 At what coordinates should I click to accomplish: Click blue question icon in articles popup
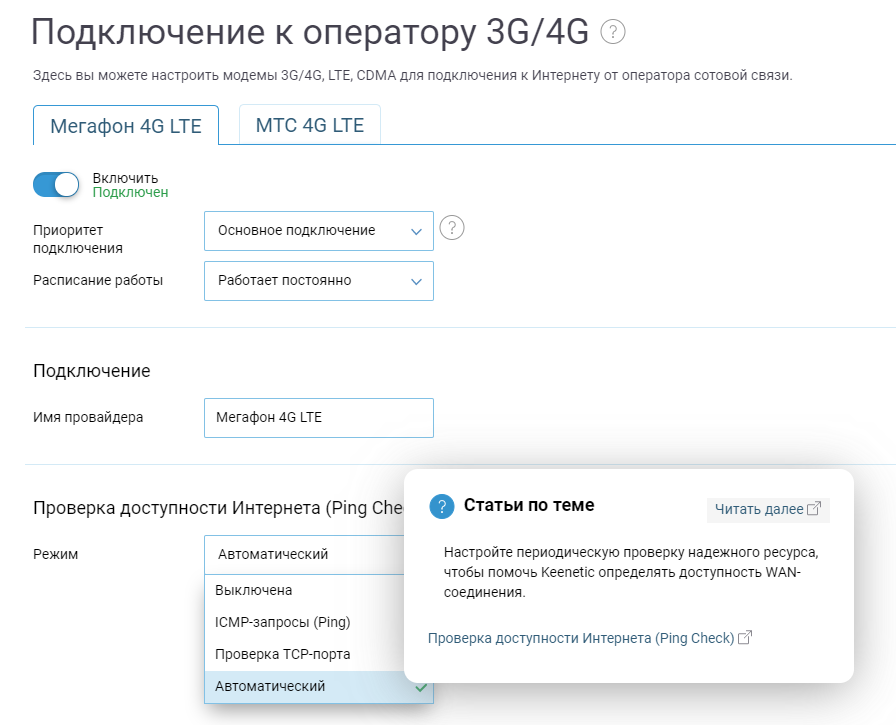pyautogui.click(x=442, y=506)
